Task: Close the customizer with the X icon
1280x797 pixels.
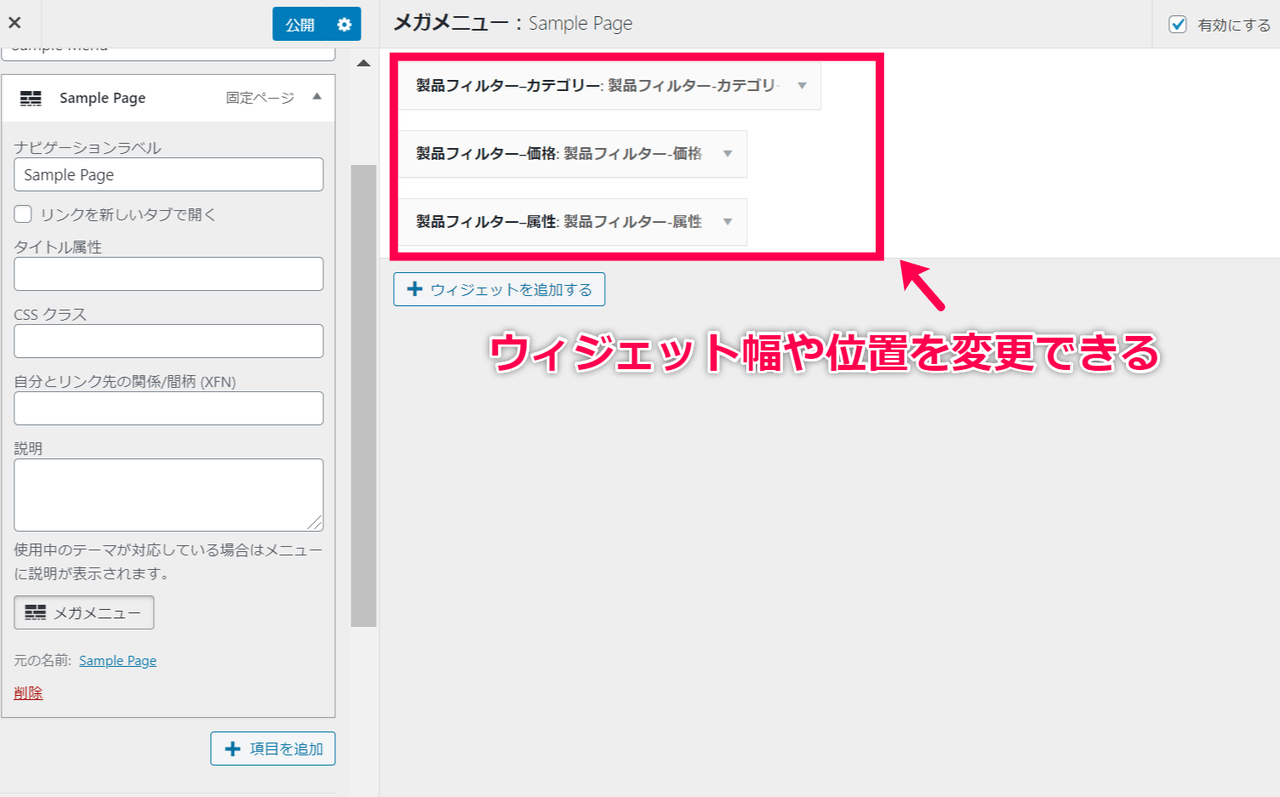Action: 15,23
